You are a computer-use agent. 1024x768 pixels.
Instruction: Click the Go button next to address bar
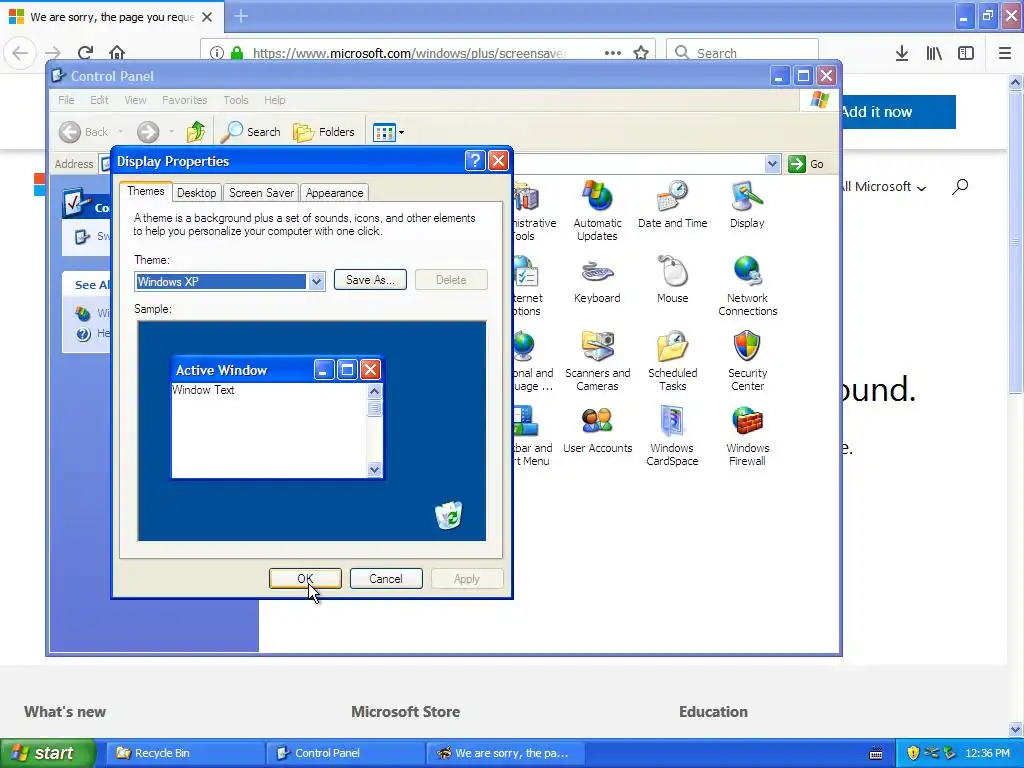tap(806, 164)
